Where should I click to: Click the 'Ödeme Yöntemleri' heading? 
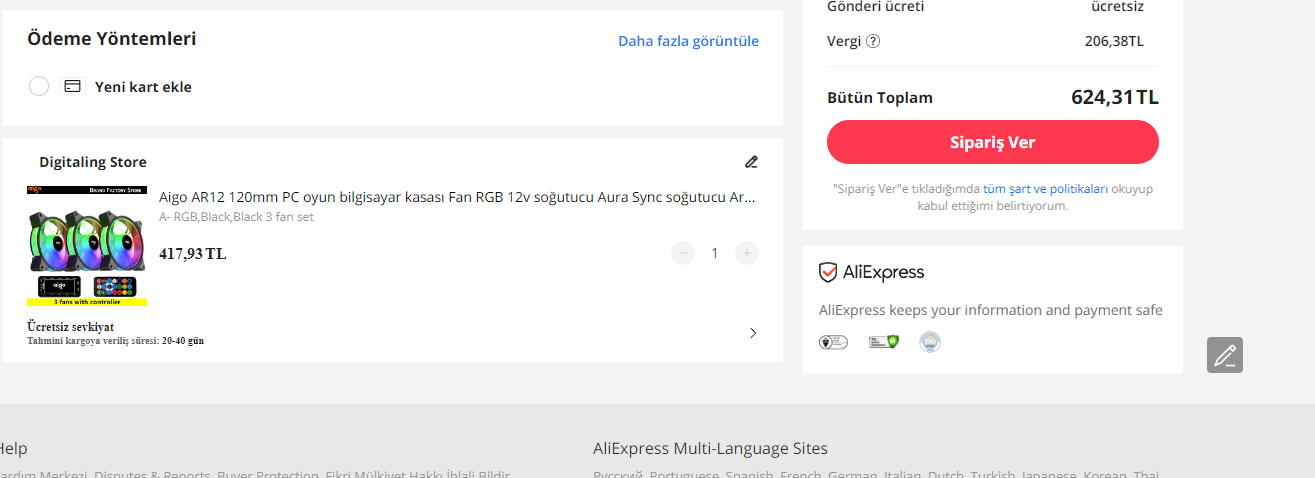[112, 39]
